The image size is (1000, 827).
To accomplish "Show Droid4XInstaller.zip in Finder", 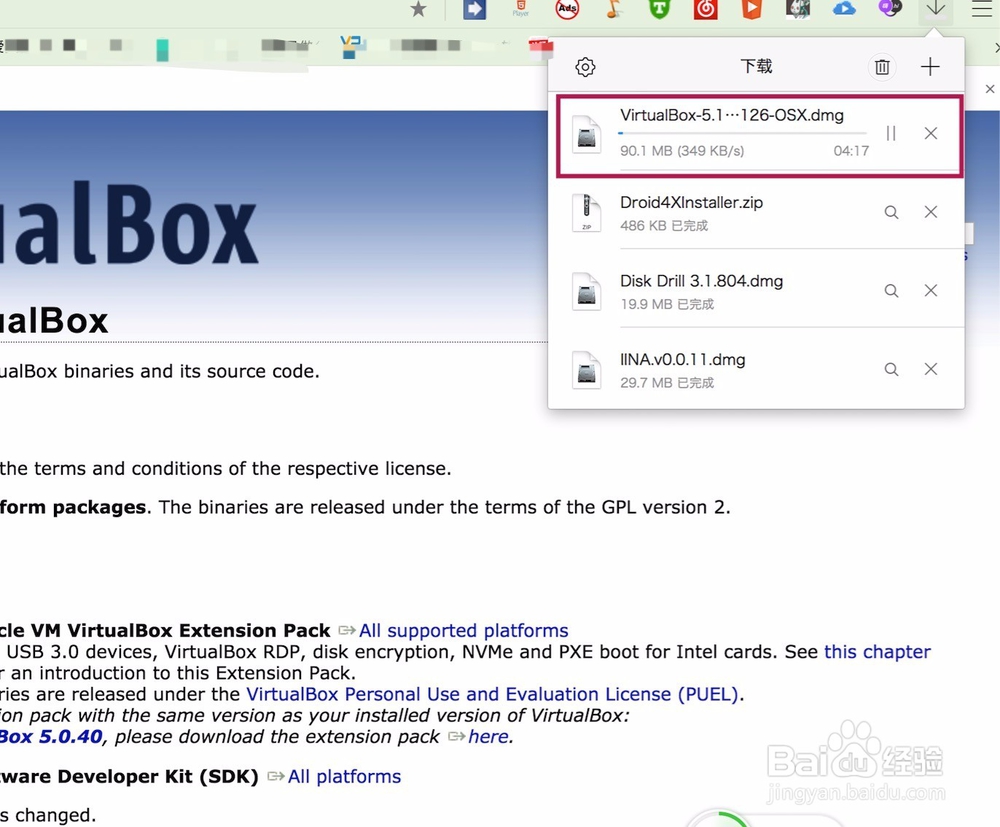I will 891,212.
